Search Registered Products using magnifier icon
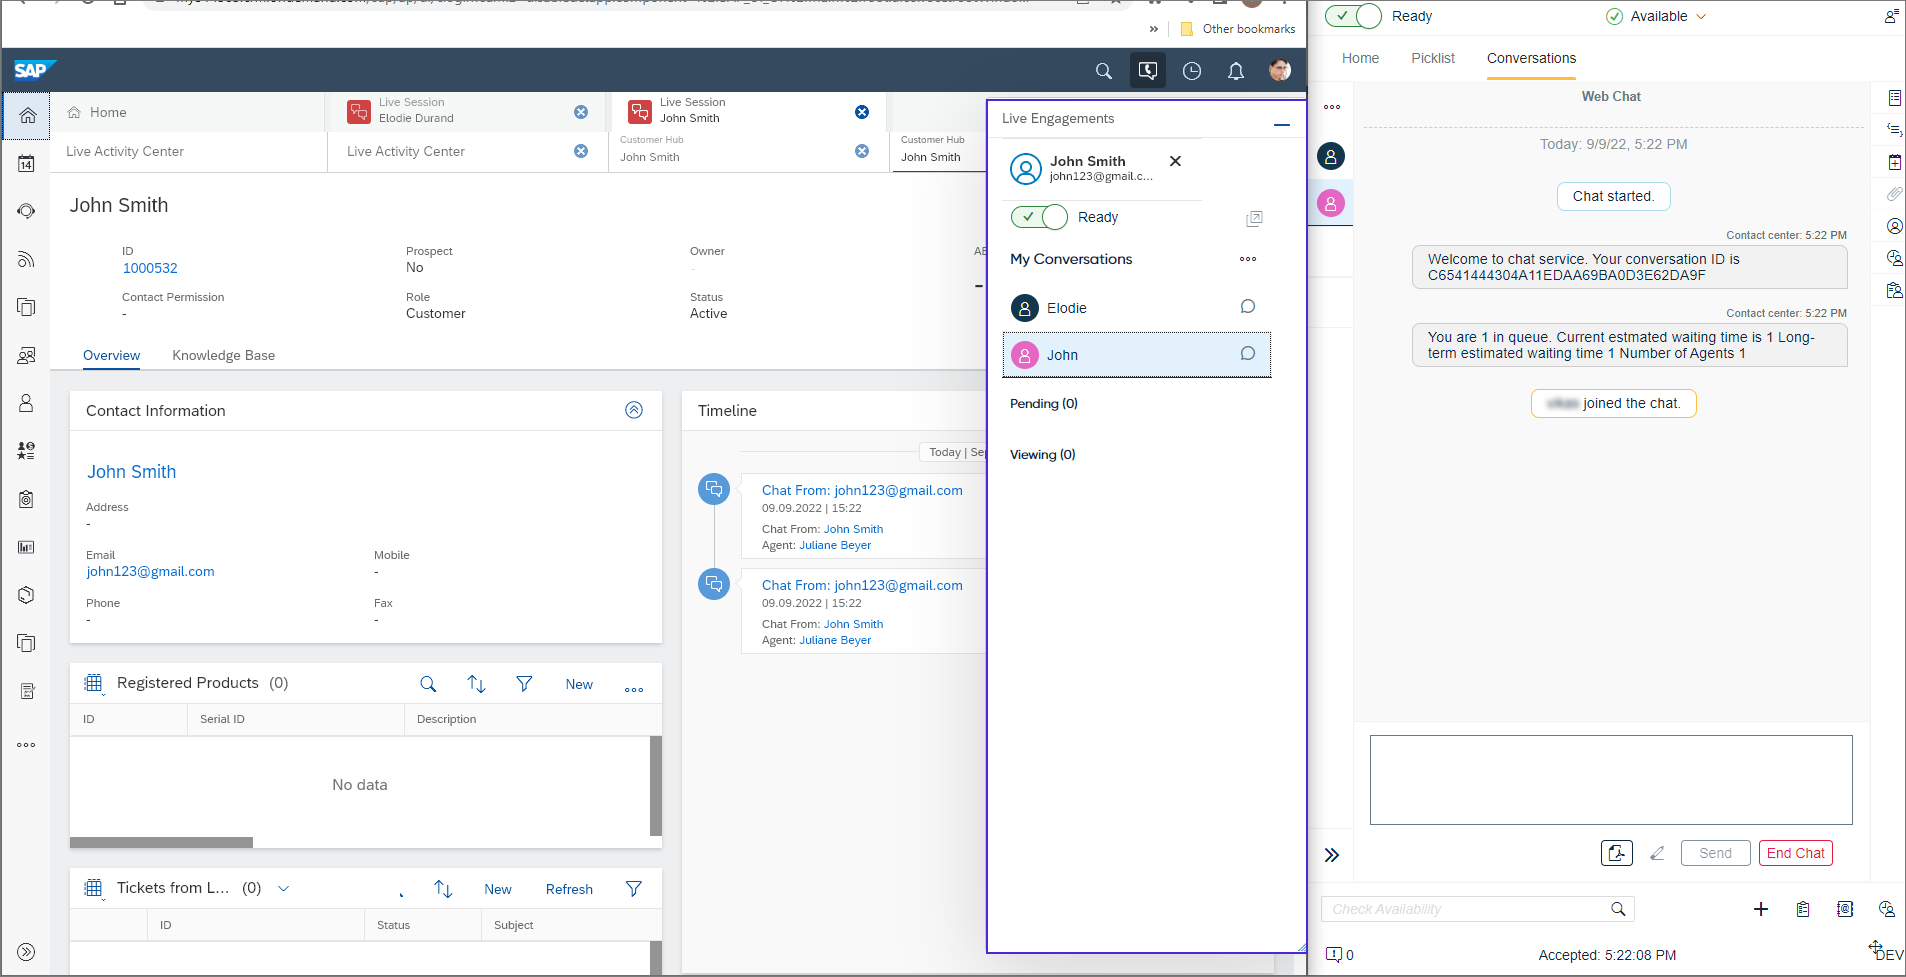This screenshot has height=977, width=1906. pos(428,684)
